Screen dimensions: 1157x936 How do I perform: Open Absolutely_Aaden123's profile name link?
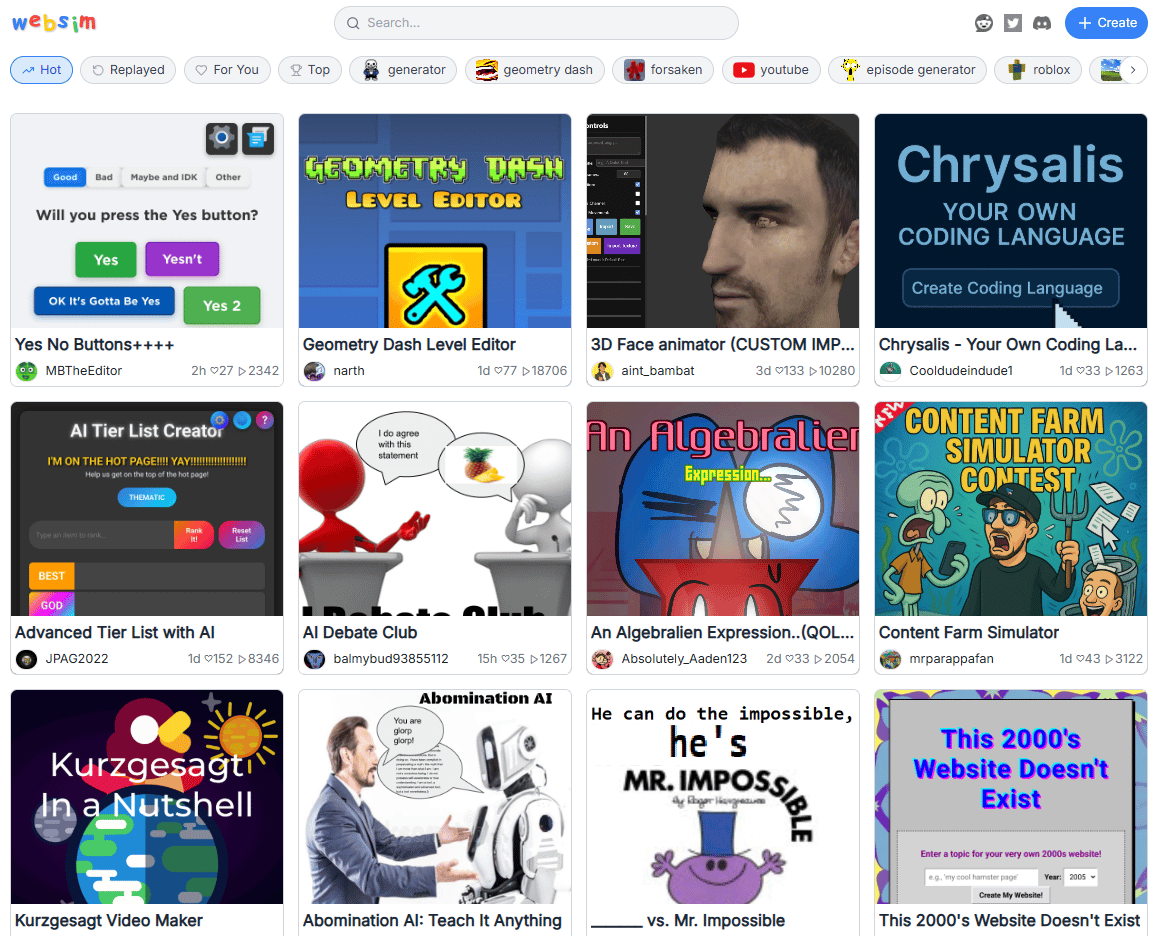tap(684, 658)
